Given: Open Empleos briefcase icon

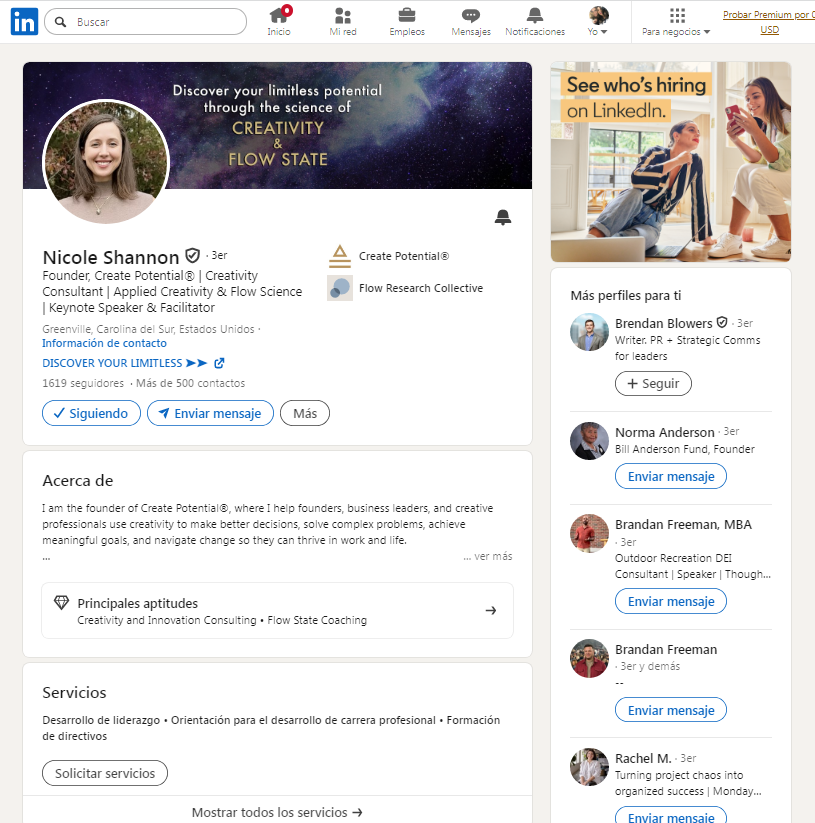Looking at the screenshot, I should coord(407,21).
